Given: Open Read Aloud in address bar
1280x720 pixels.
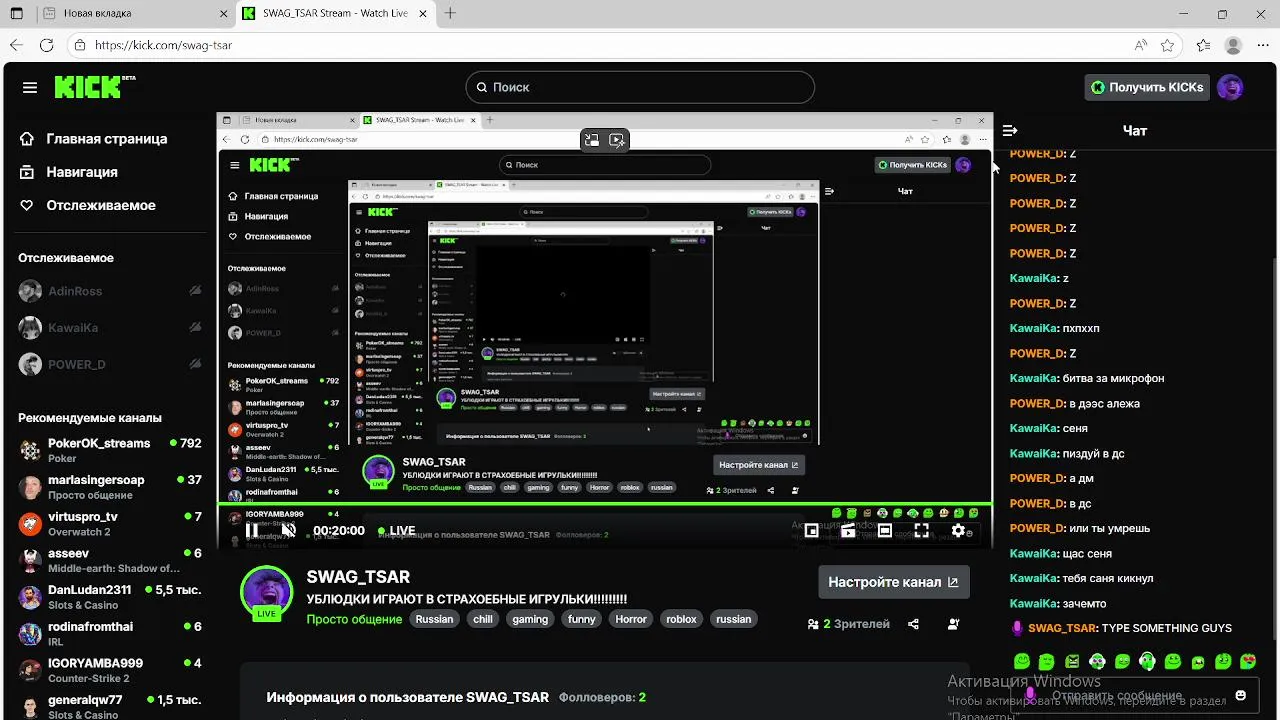Looking at the screenshot, I should coord(1141,45).
